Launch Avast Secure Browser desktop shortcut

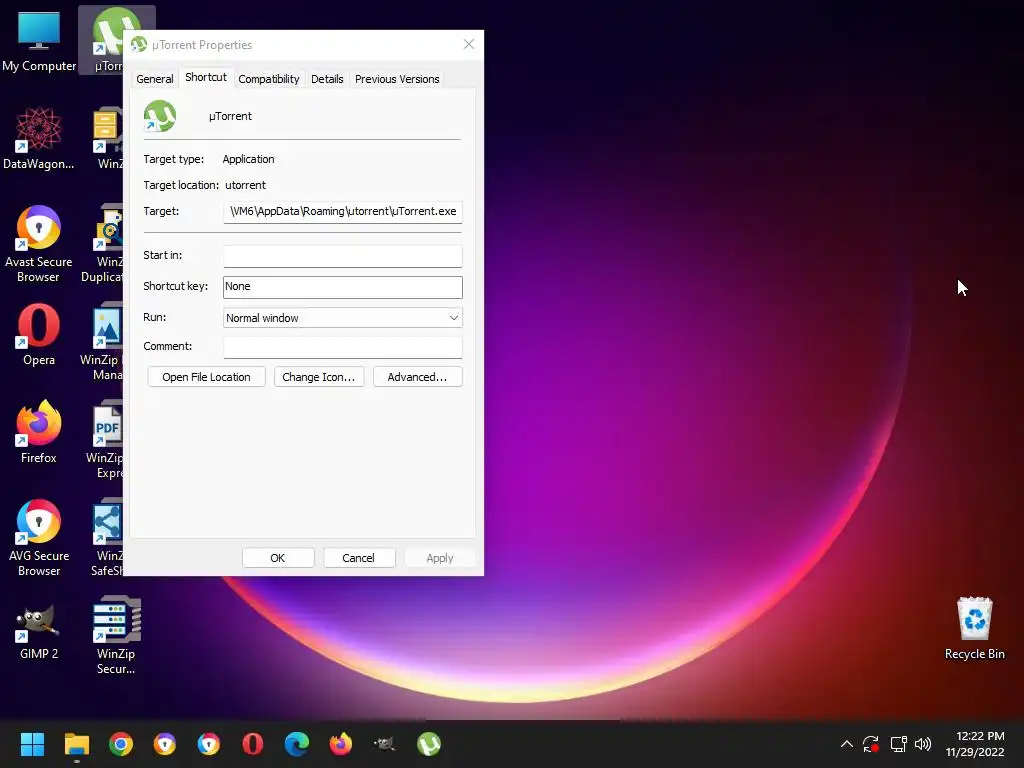pyautogui.click(x=39, y=244)
